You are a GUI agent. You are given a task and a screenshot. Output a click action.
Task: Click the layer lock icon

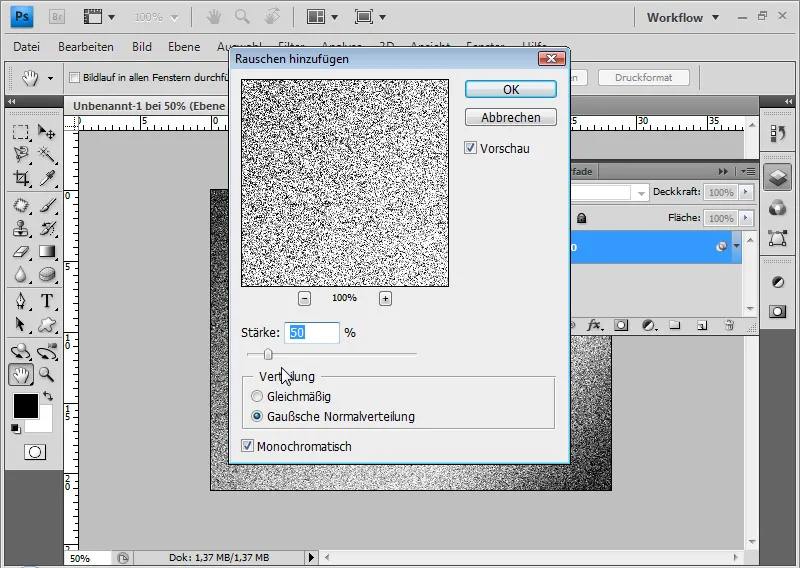581,218
